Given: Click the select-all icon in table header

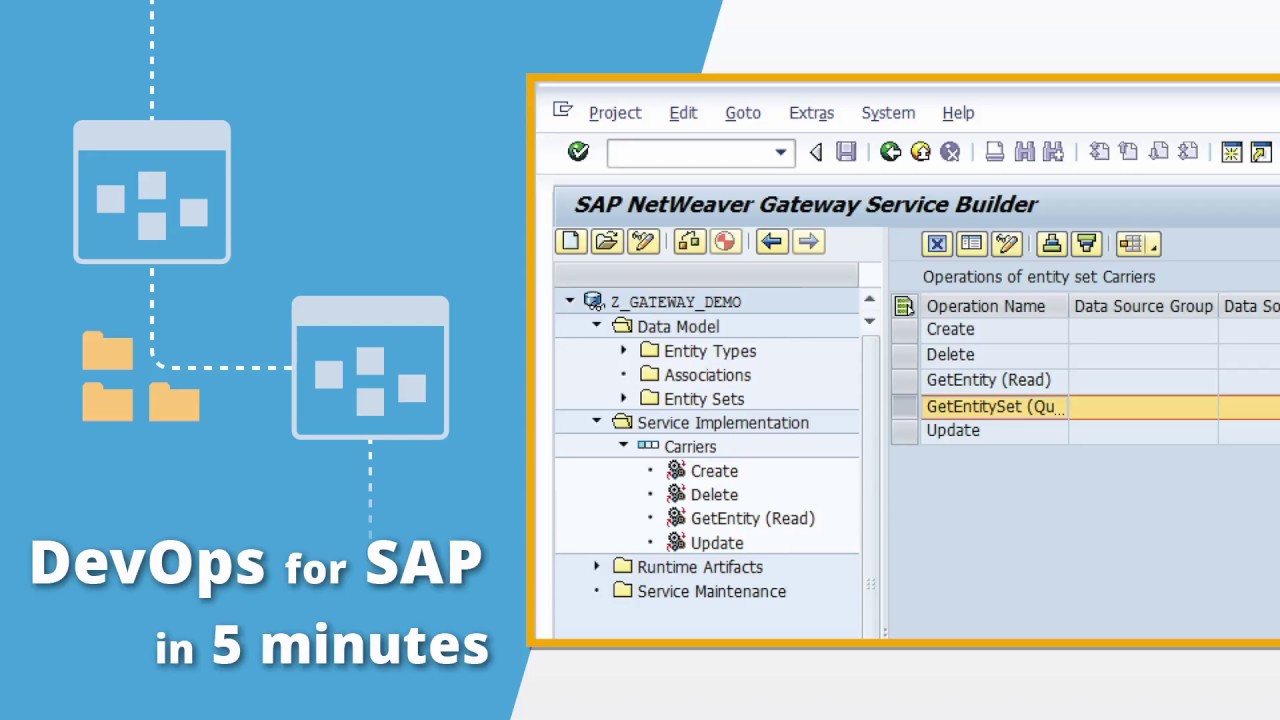Looking at the screenshot, I should [x=904, y=306].
